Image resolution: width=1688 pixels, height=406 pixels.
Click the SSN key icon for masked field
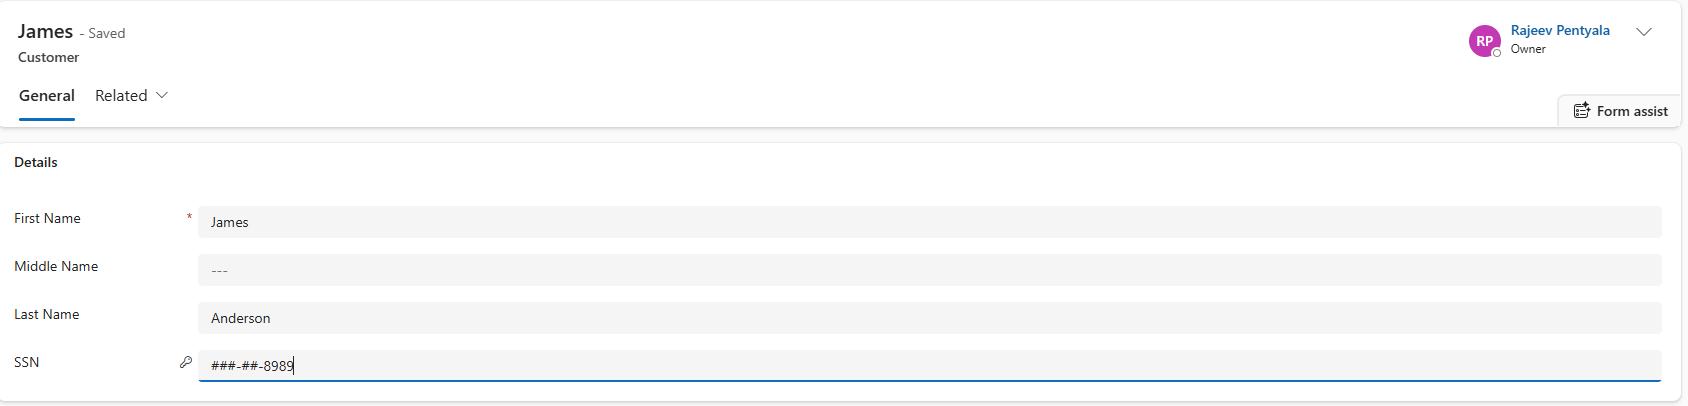click(186, 362)
